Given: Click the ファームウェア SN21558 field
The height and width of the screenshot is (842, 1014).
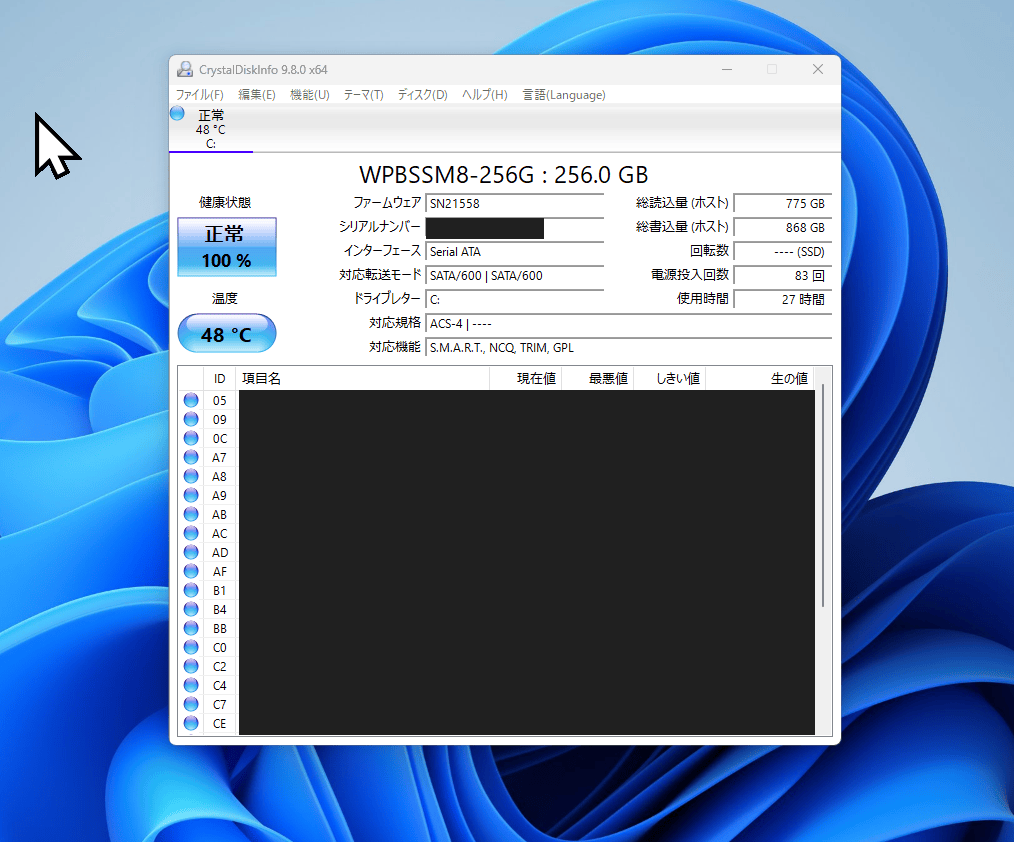Looking at the screenshot, I should (x=515, y=204).
